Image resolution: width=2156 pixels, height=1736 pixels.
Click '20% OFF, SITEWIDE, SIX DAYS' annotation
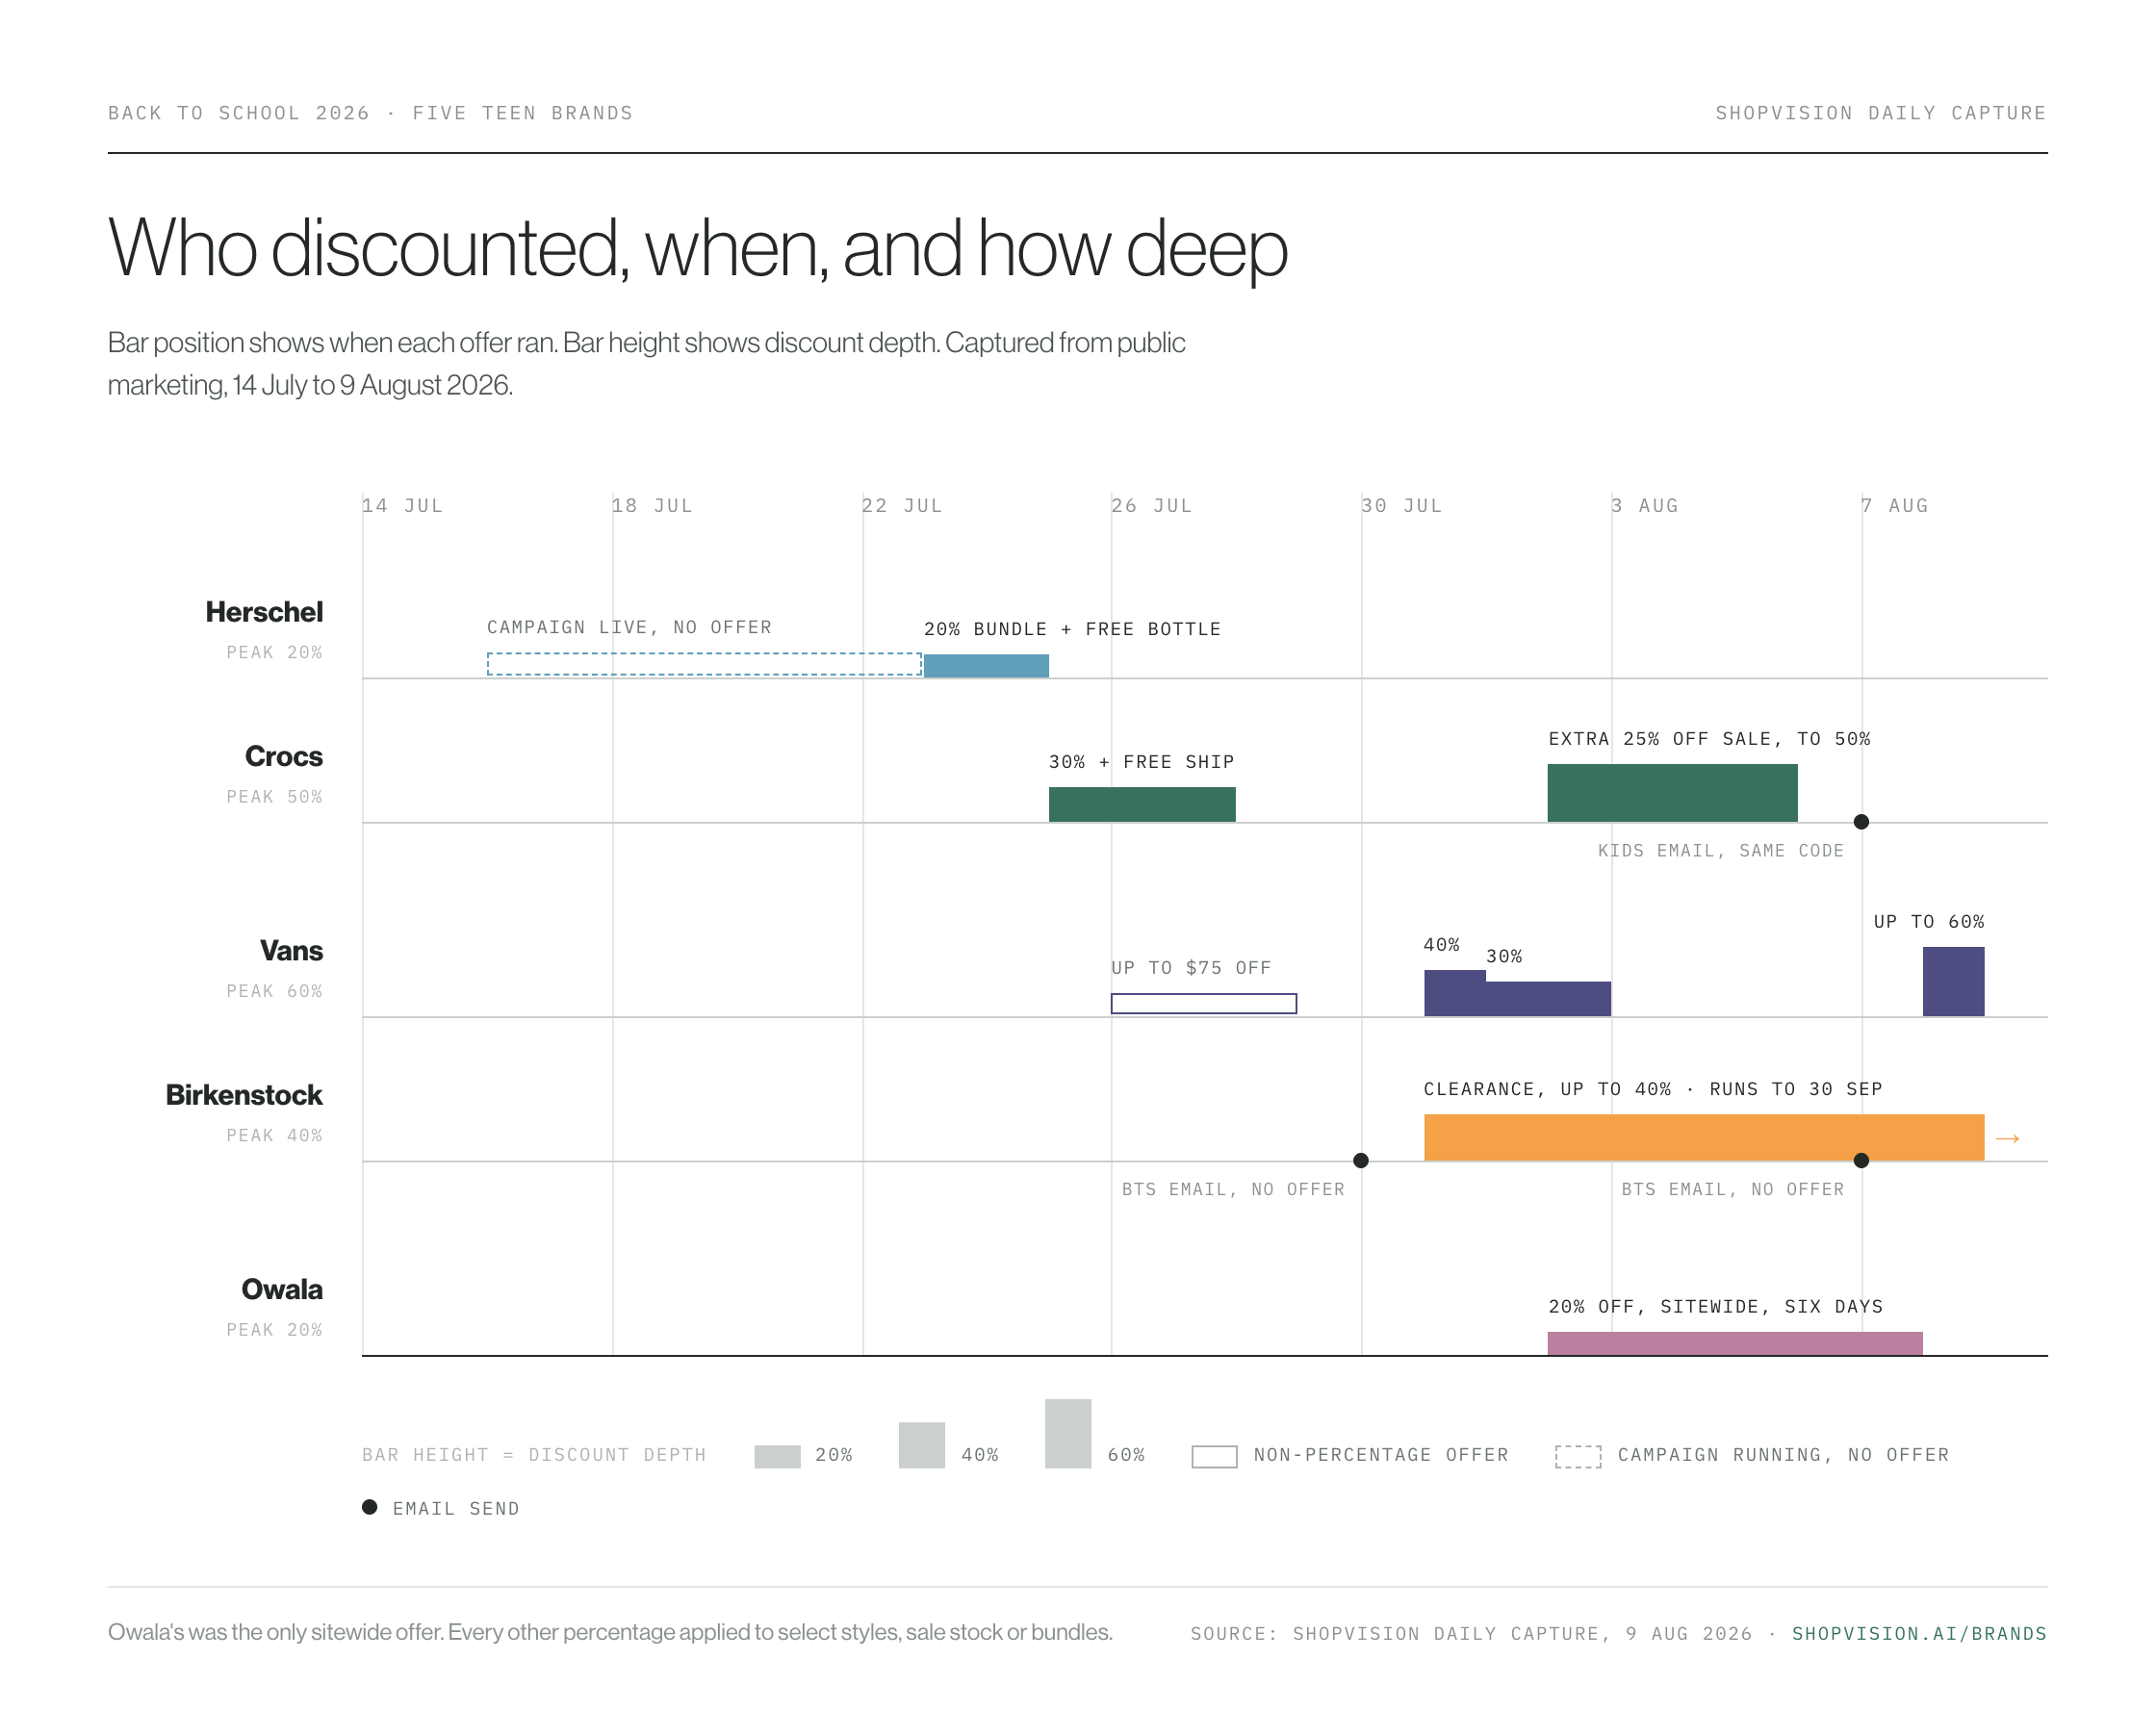point(1715,1307)
